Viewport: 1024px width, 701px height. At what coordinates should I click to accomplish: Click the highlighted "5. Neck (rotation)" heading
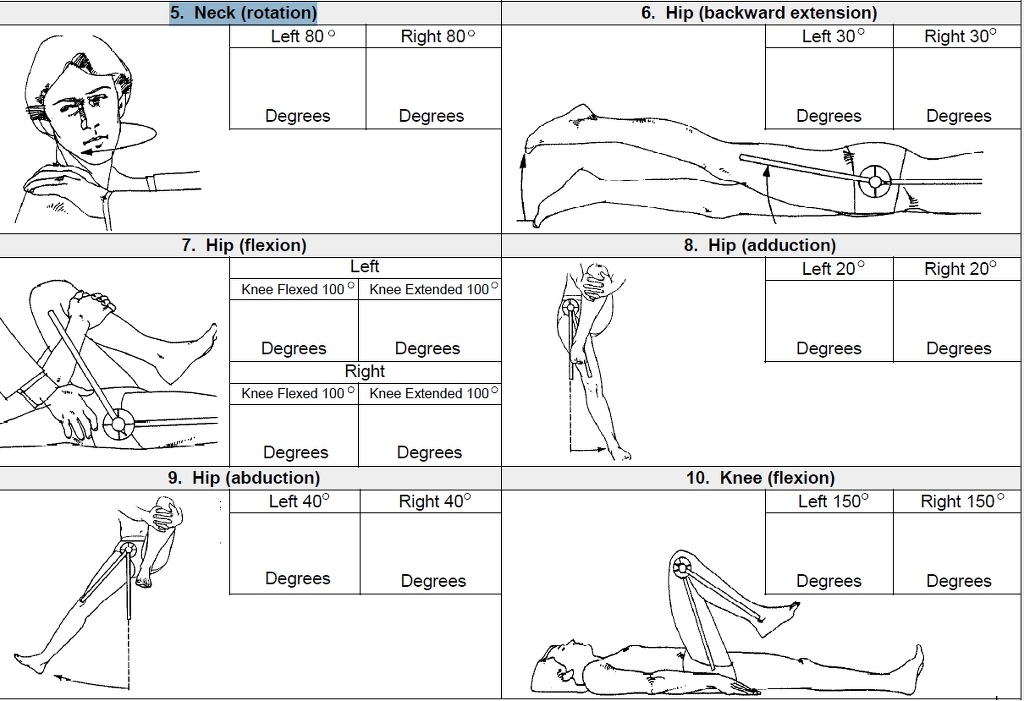[x=243, y=13]
